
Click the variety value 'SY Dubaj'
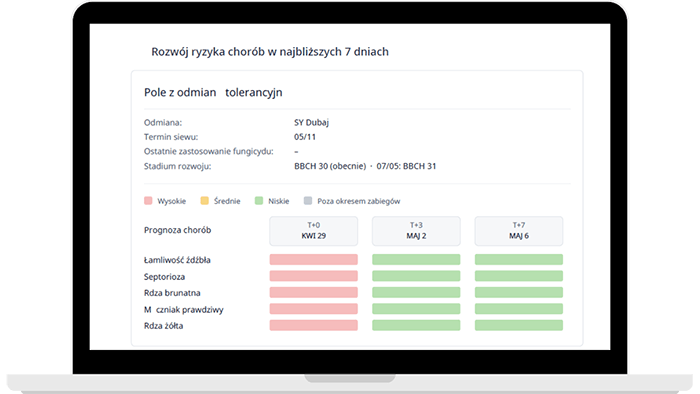click(312, 122)
